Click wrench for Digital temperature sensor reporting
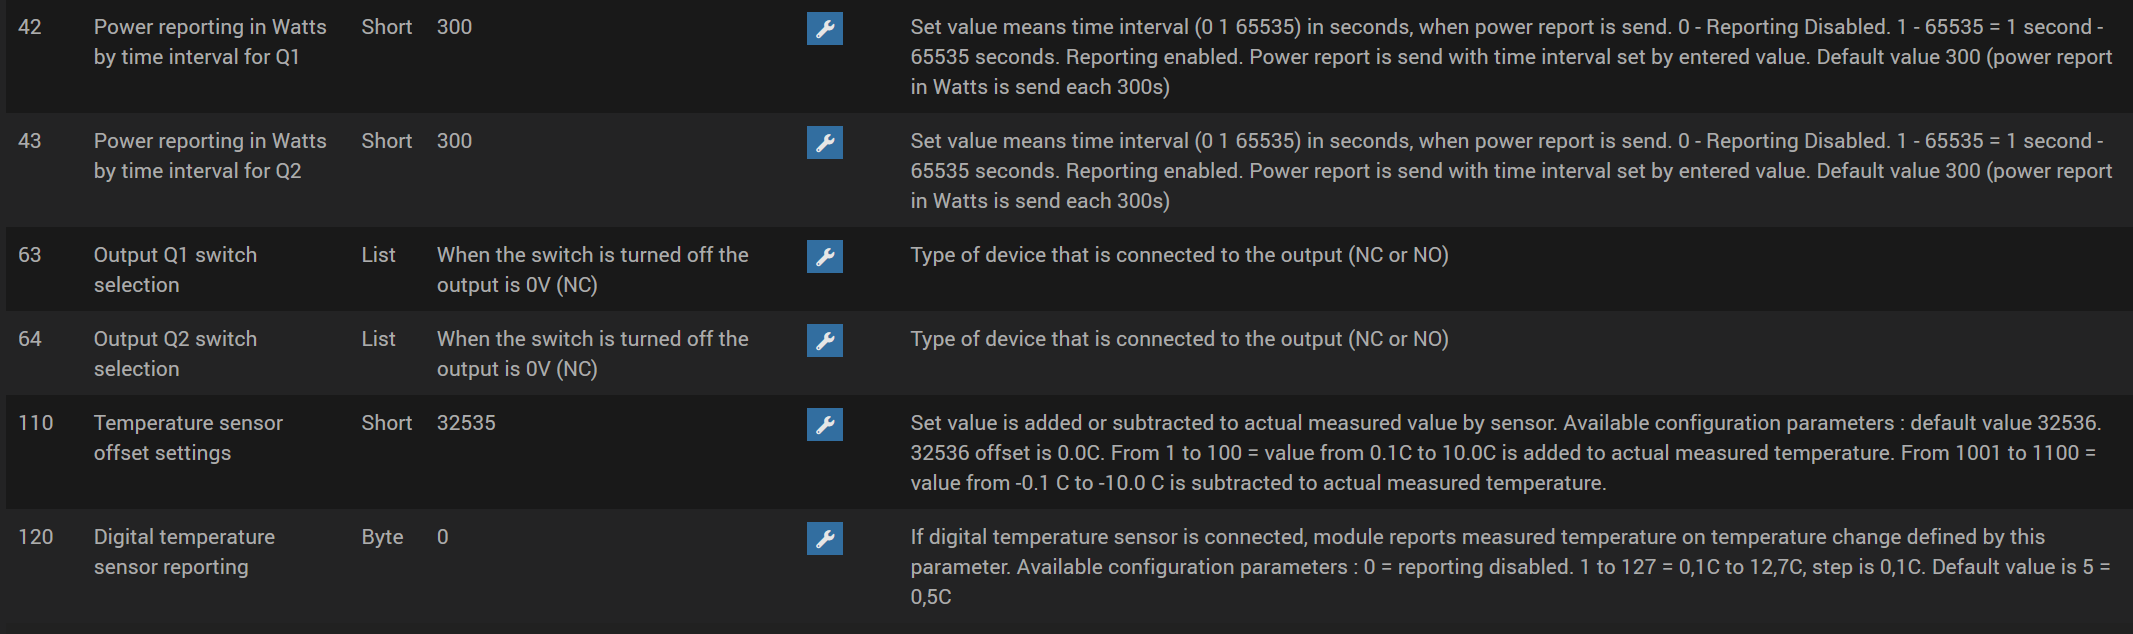The width and height of the screenshot is (2133, 634). point(825,539)
